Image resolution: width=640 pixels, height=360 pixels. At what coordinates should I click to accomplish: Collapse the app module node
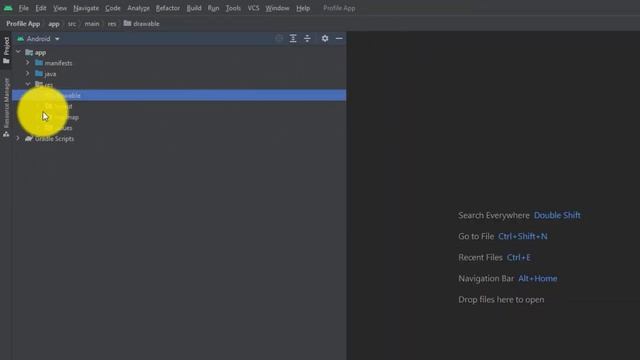pos(18,52)
